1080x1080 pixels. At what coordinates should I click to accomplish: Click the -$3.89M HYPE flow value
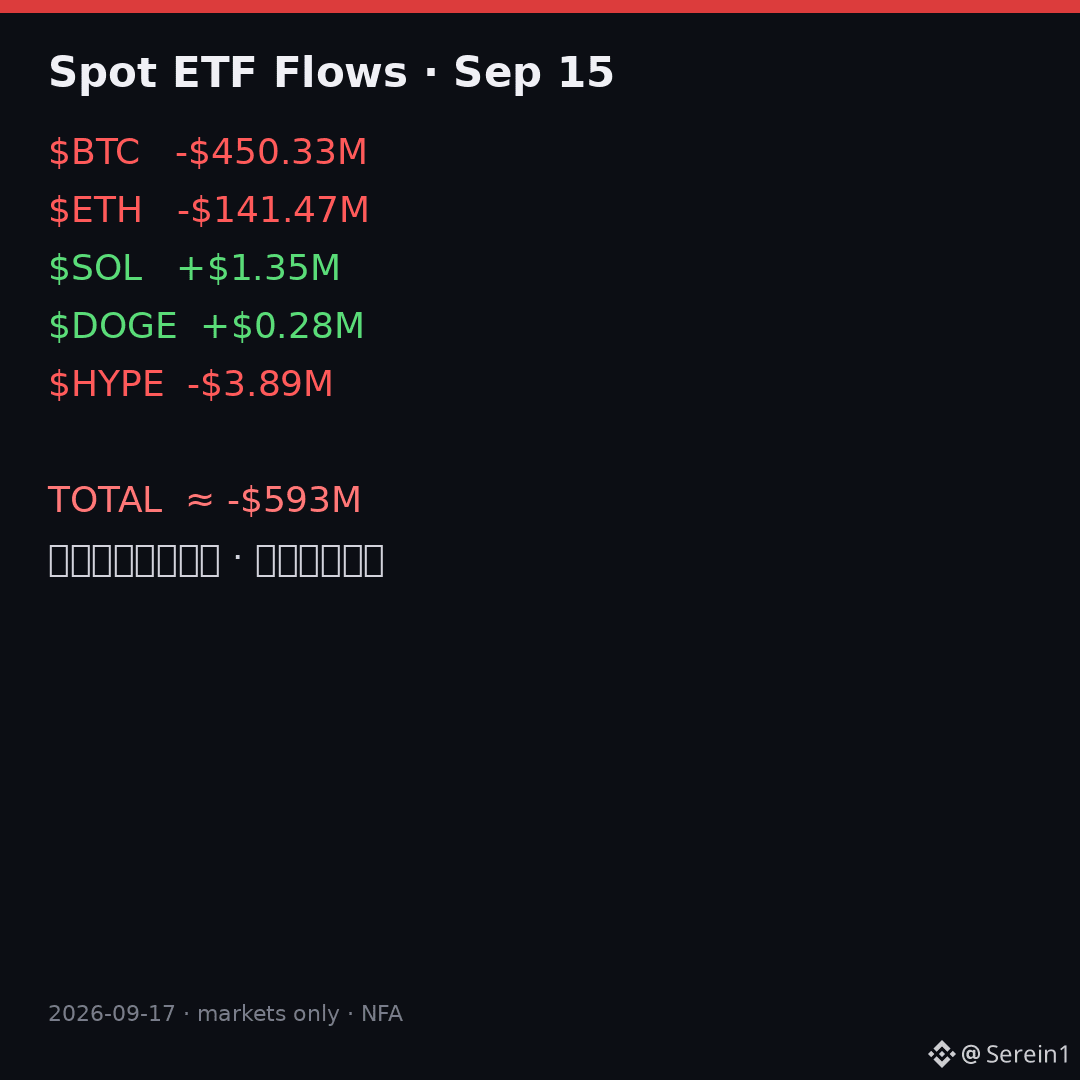pyautogui.click(x=260, y=383)
